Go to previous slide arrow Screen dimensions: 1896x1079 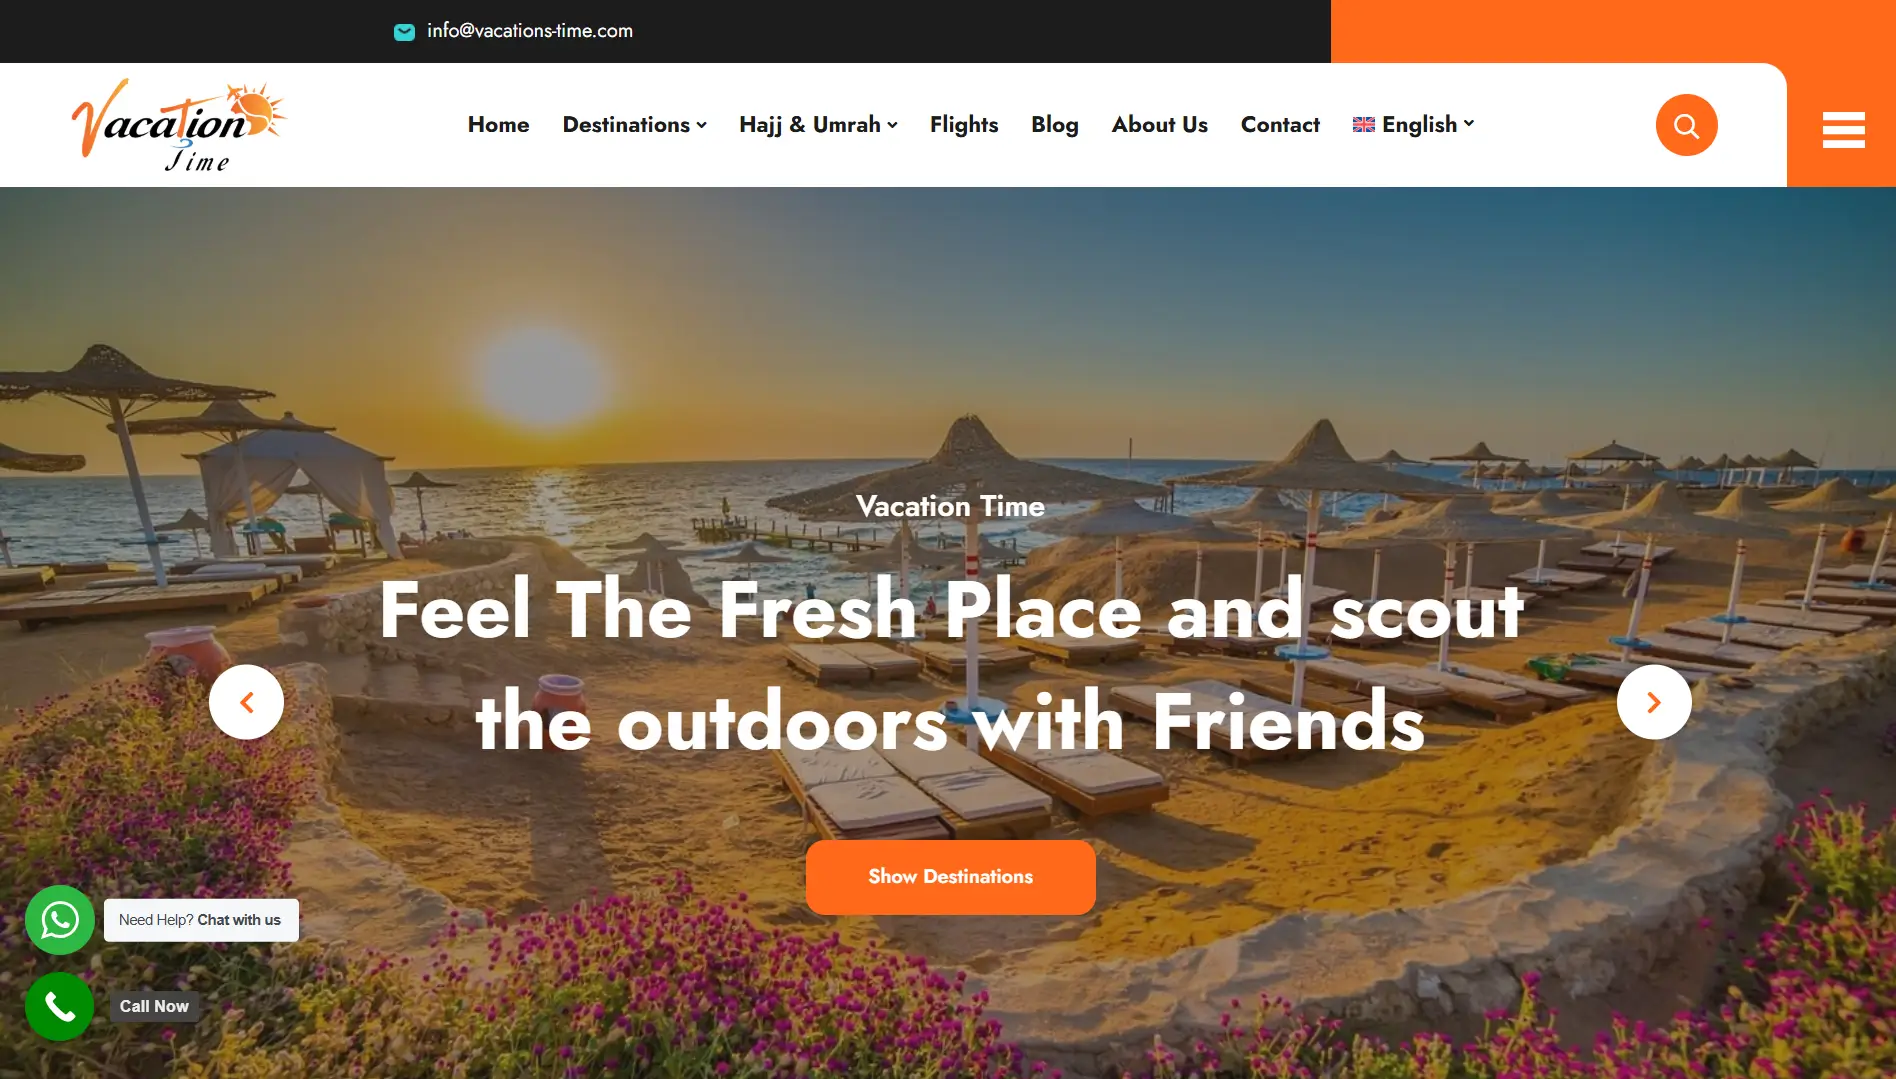click(x=246, y=702)
